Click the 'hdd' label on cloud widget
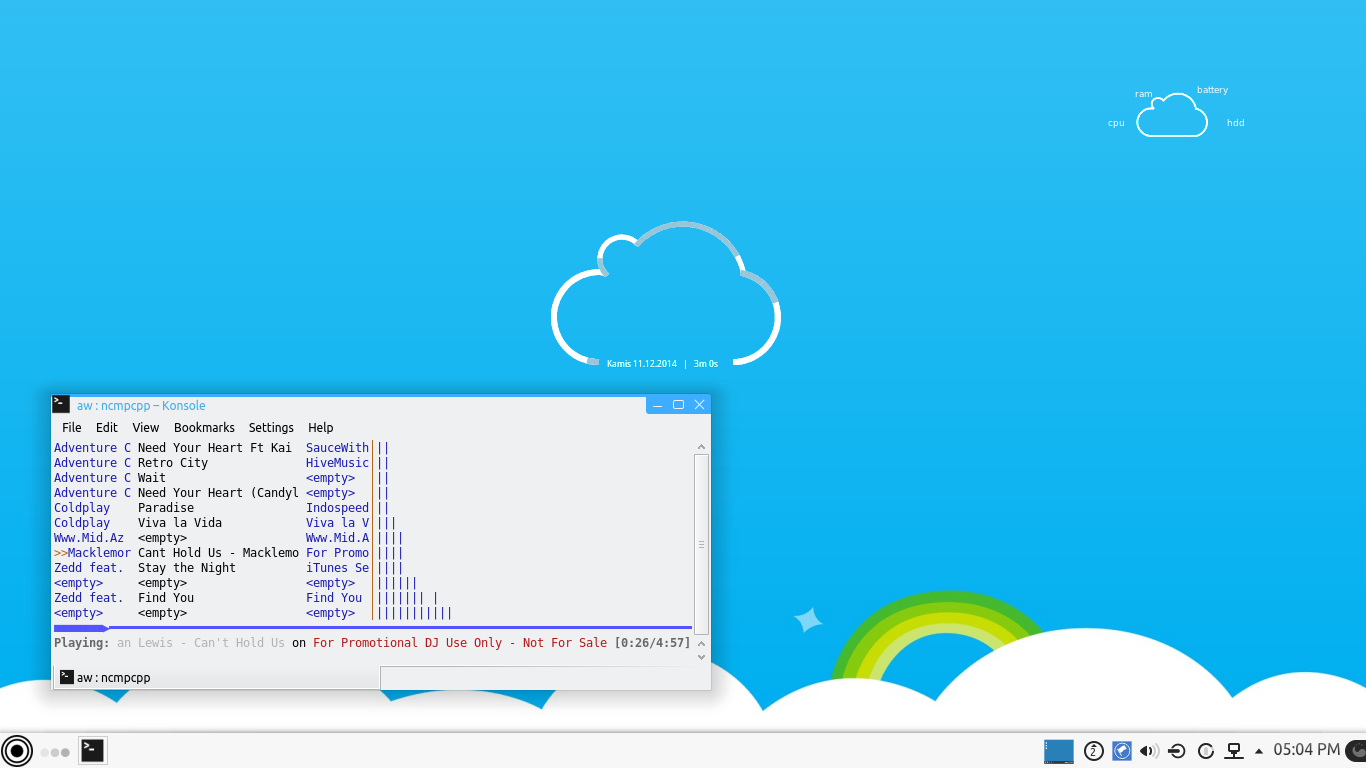 click(x=1236, y=123)
